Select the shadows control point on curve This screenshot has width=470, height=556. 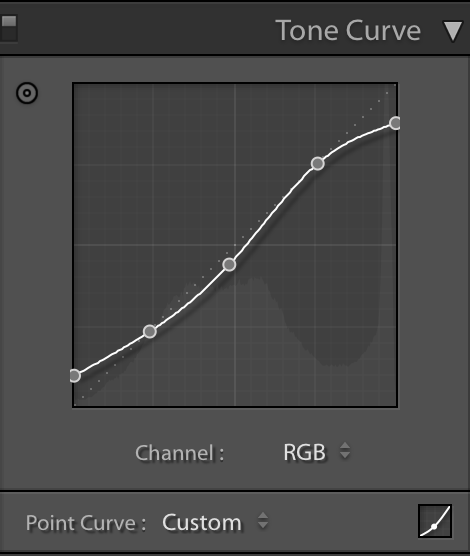pyautogui.click(x=150, y=331)
